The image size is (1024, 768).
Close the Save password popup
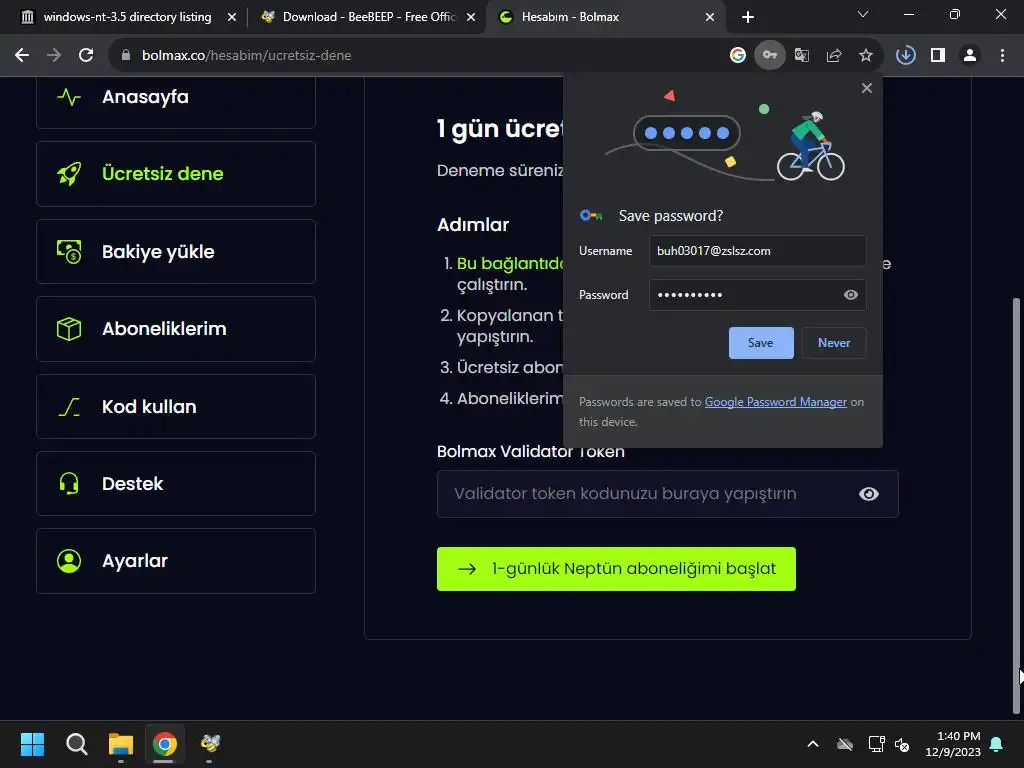867,88
